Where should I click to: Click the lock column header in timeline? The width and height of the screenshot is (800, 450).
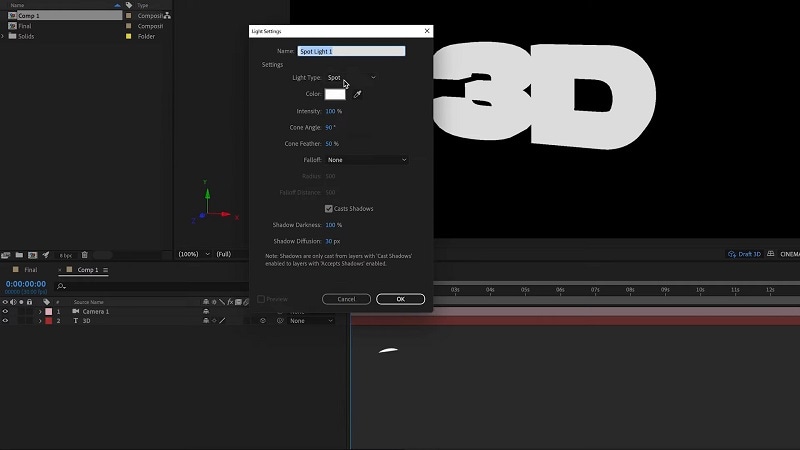29,302
